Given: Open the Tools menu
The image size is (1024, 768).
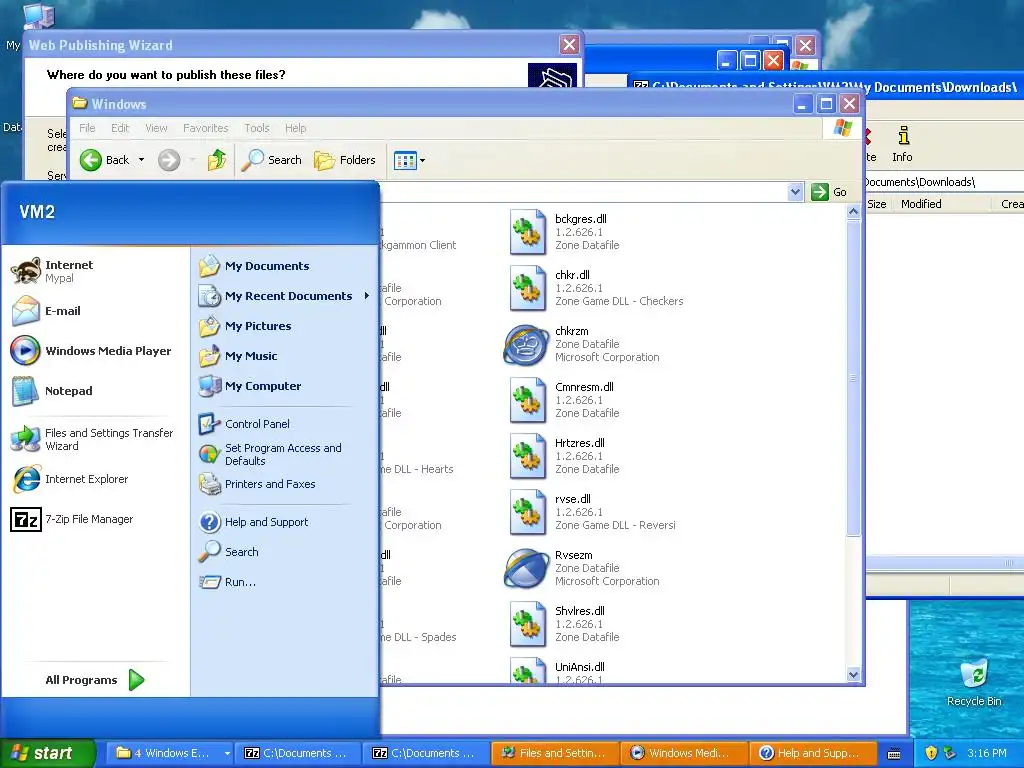Looking at the screenshot, I should (x=257, y=128).
